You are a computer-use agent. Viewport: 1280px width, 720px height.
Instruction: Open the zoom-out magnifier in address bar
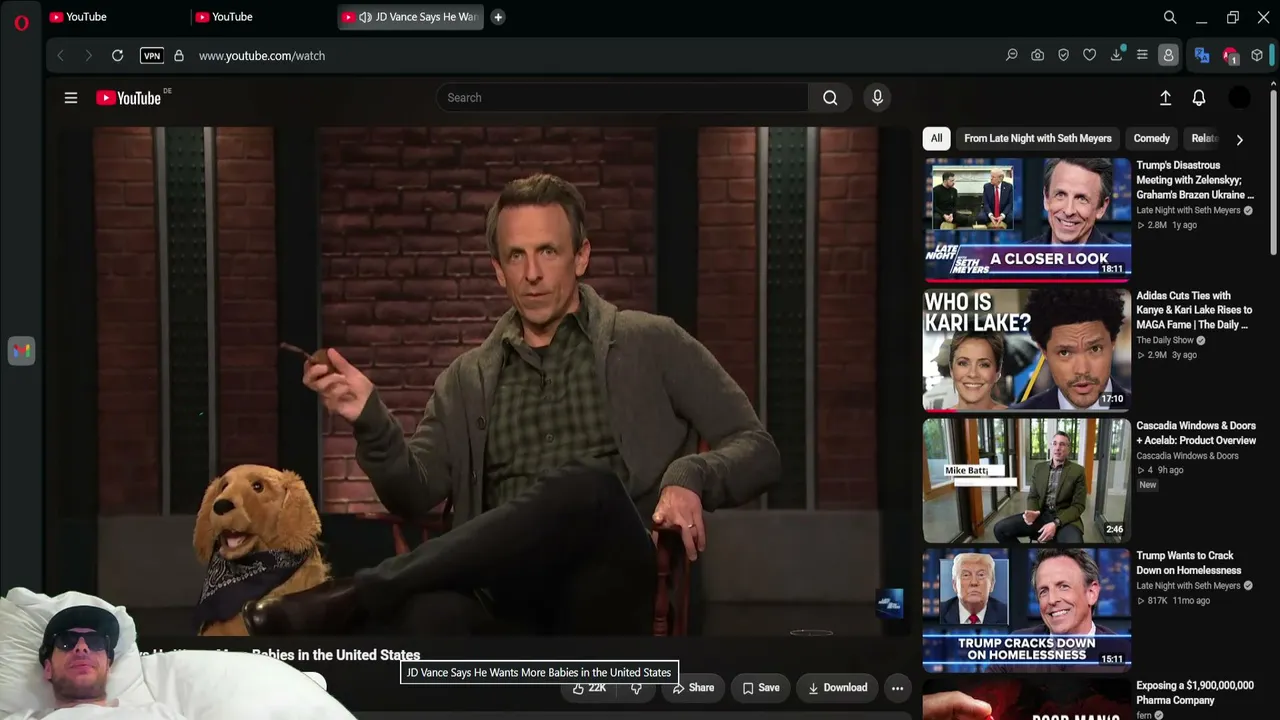[1012, 56]
